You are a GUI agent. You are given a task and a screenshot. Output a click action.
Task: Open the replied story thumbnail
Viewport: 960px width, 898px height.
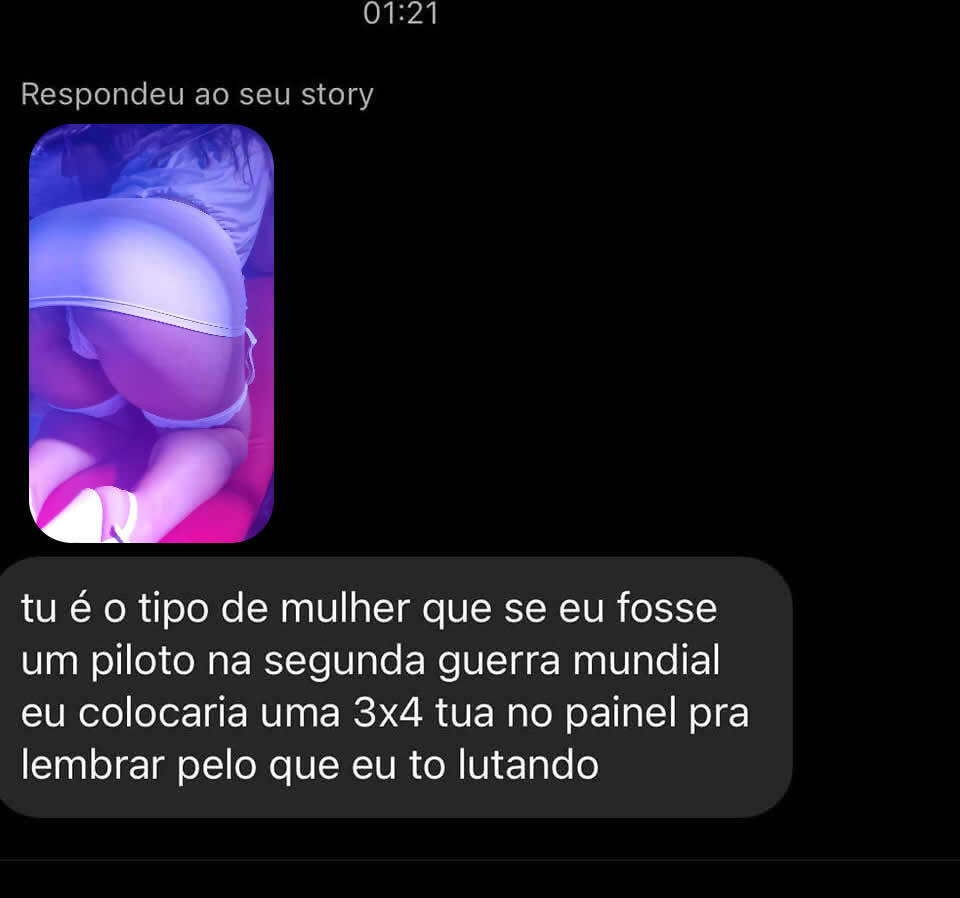151,333
